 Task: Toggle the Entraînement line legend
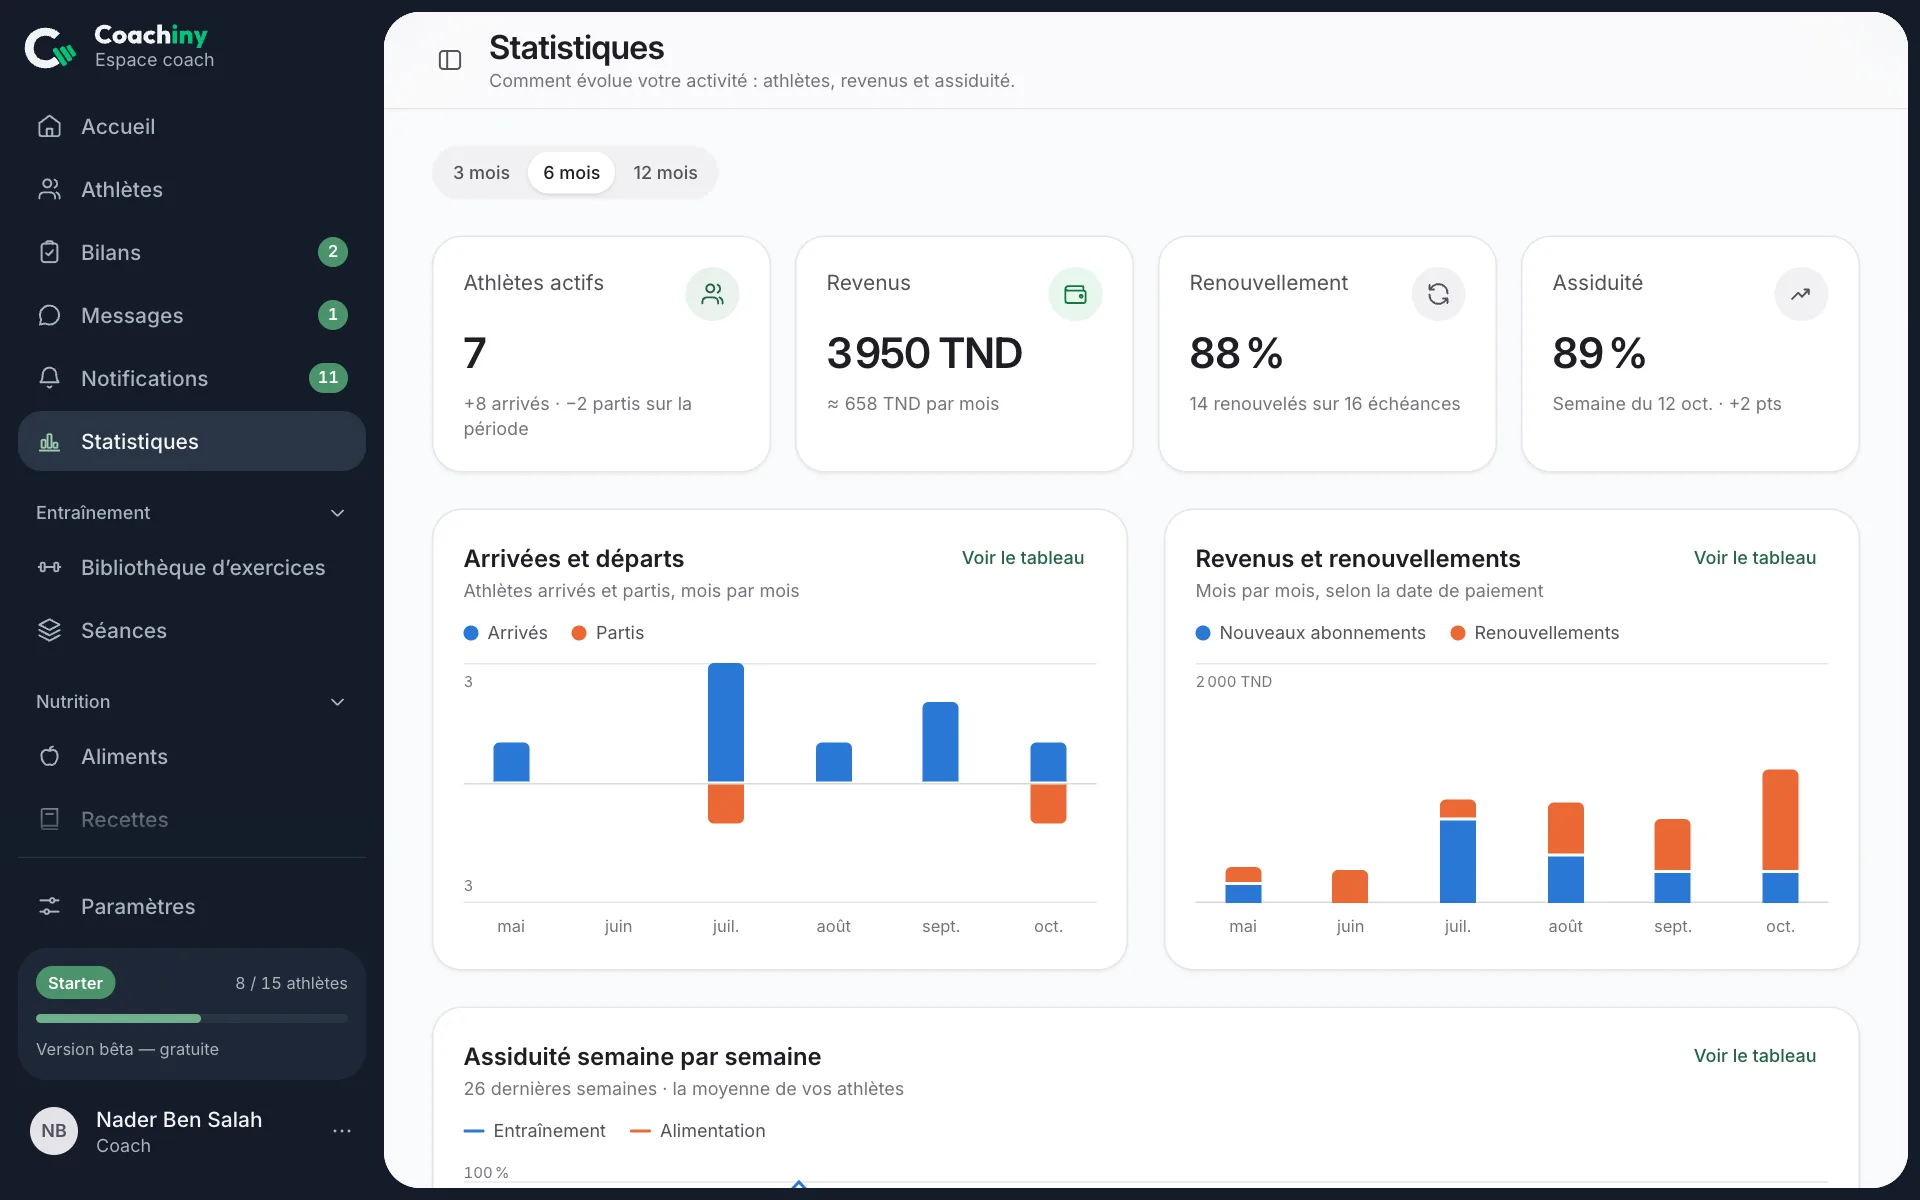(535, 1131)
